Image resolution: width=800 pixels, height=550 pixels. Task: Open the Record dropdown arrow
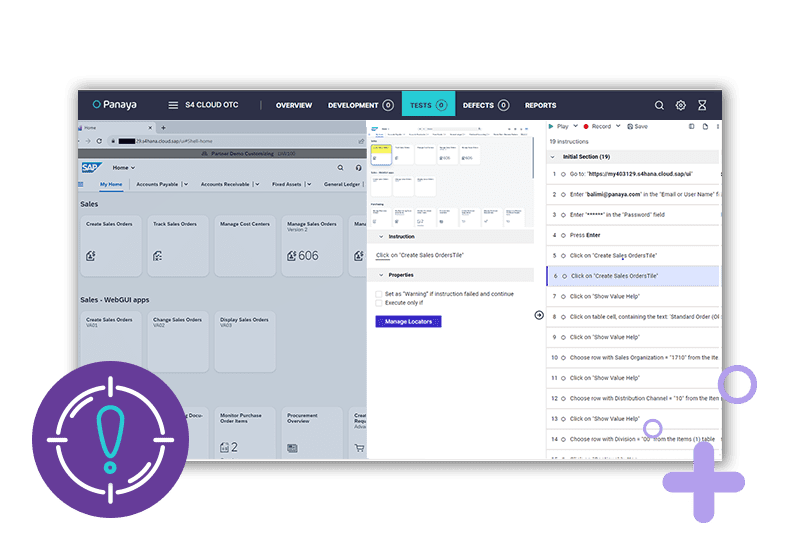[x=618, y=126]
